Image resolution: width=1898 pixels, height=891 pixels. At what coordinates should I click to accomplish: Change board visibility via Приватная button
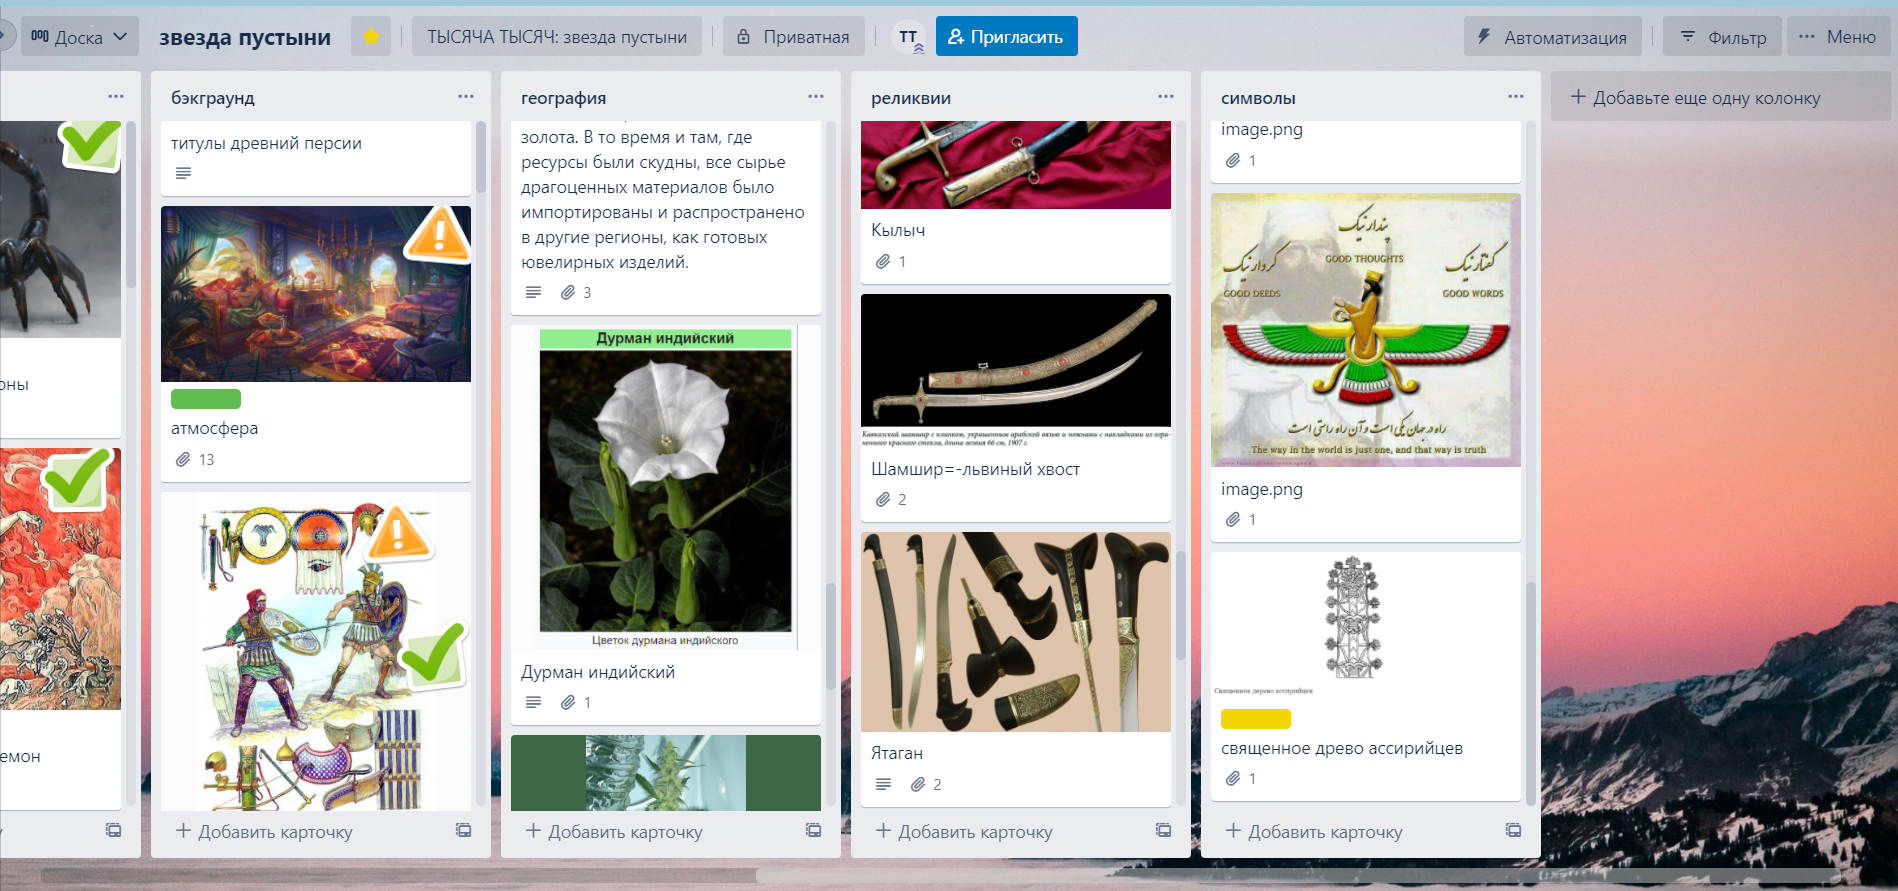tap(793, 37)
